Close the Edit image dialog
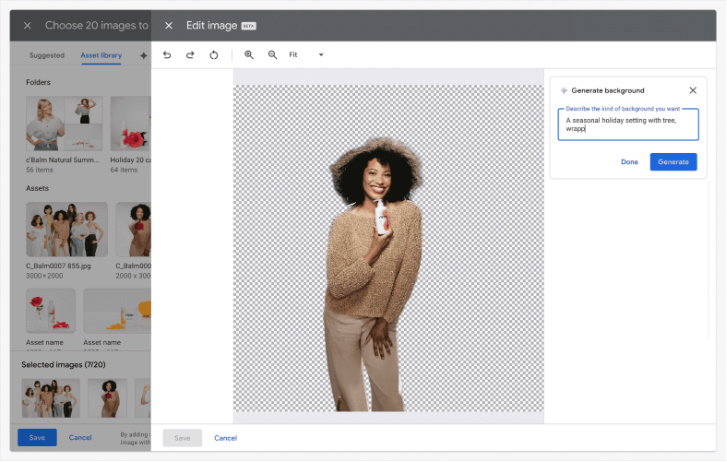The image size is (727, 462). pyautogui.click(x=168, y=25)
